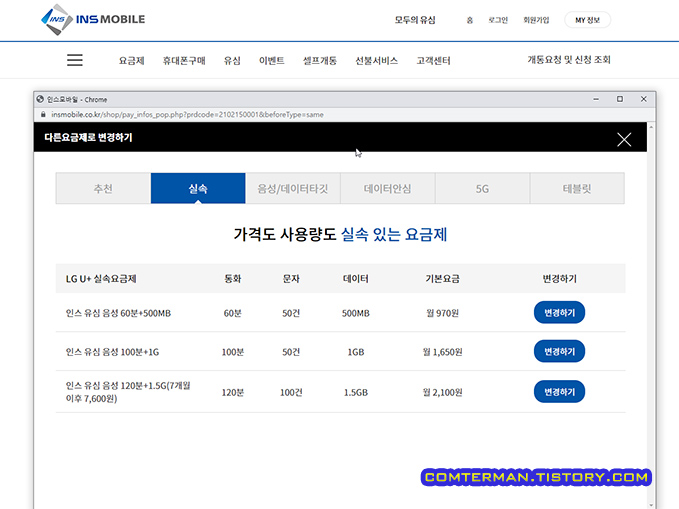Open the hamburger menu icon
Image resolution: width=679 pixels, height=509 pixels.
pos(74,60)
